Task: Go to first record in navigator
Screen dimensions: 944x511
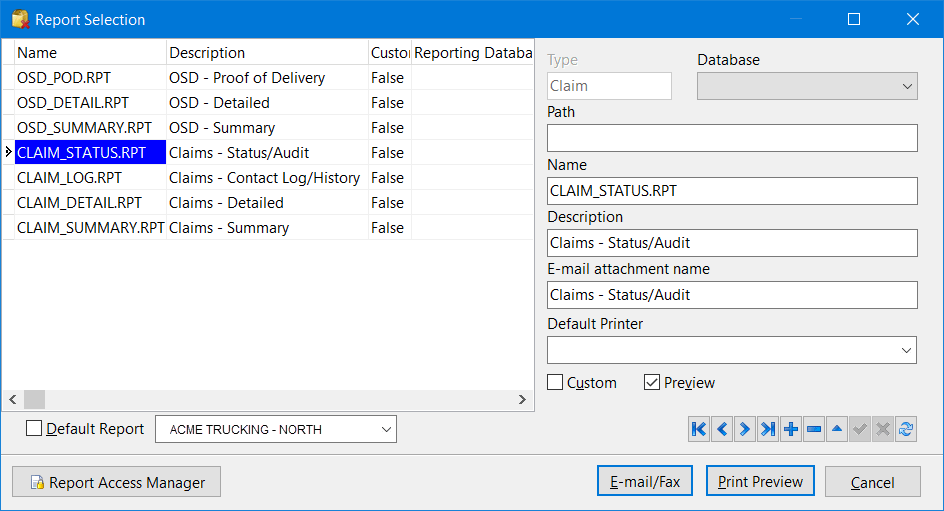Action: (699, 429)
